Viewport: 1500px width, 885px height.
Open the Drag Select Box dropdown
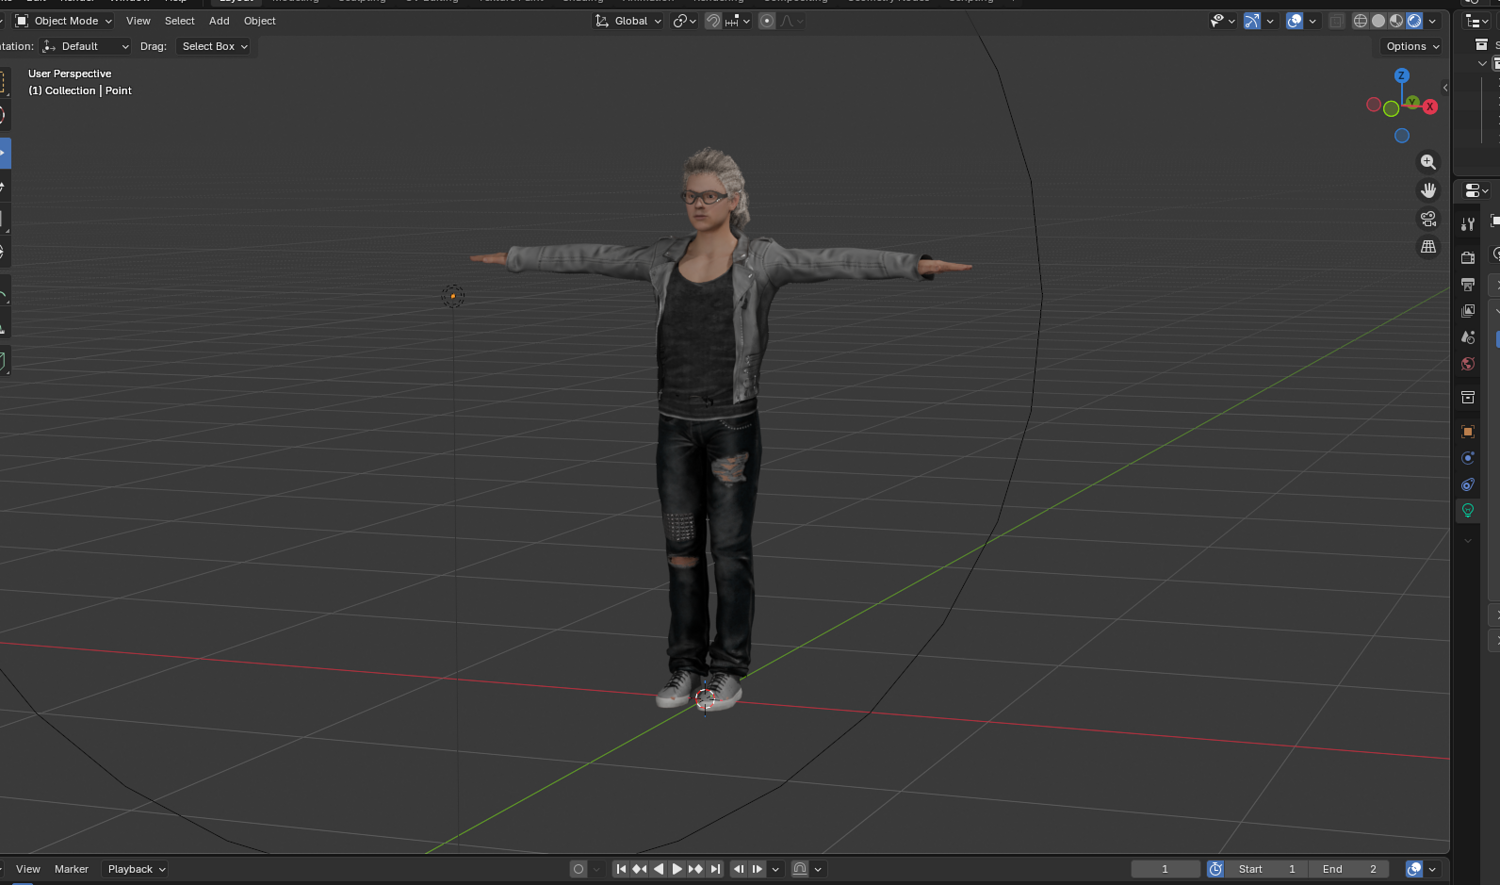click(x=215, y=46)
